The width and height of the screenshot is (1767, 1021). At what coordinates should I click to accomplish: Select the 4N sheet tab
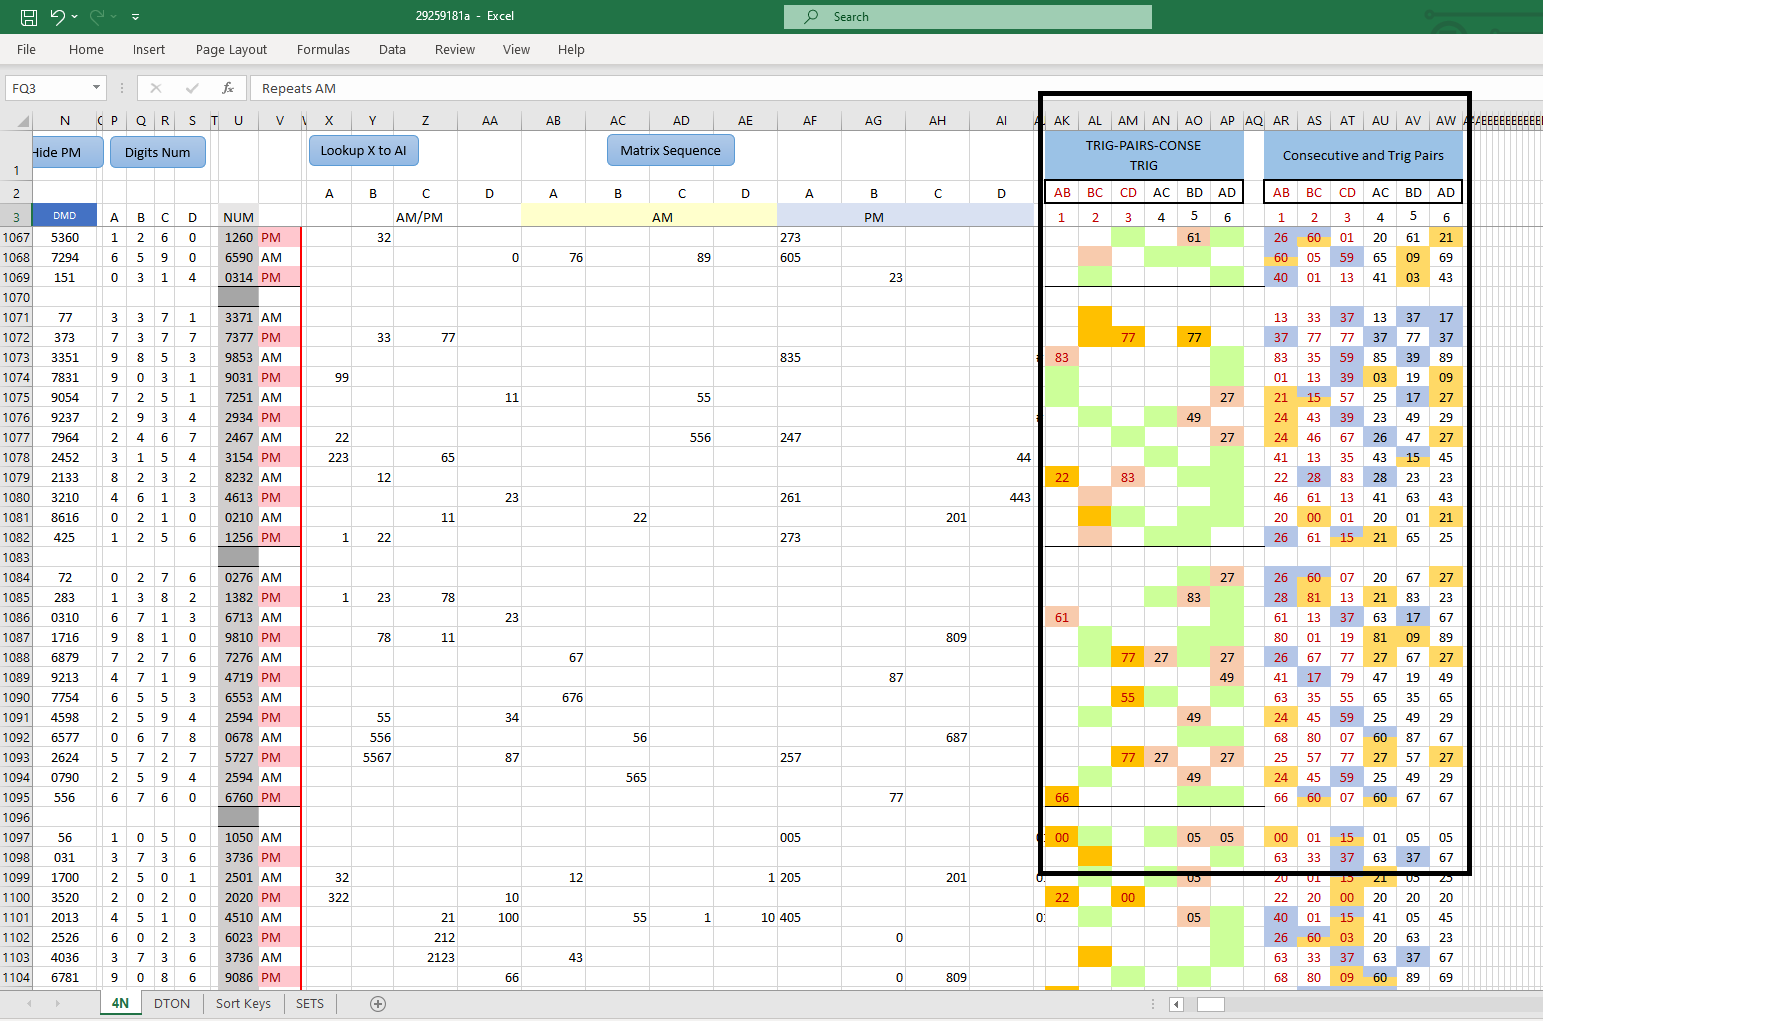pyautogui.click(x=120, y=1003)
